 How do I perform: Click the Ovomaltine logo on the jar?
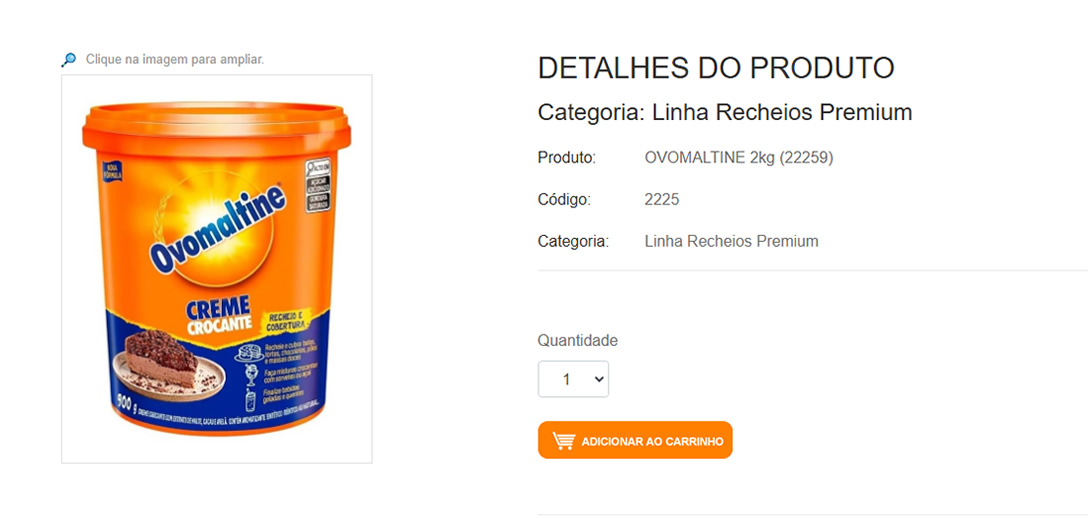pos(217,227)
